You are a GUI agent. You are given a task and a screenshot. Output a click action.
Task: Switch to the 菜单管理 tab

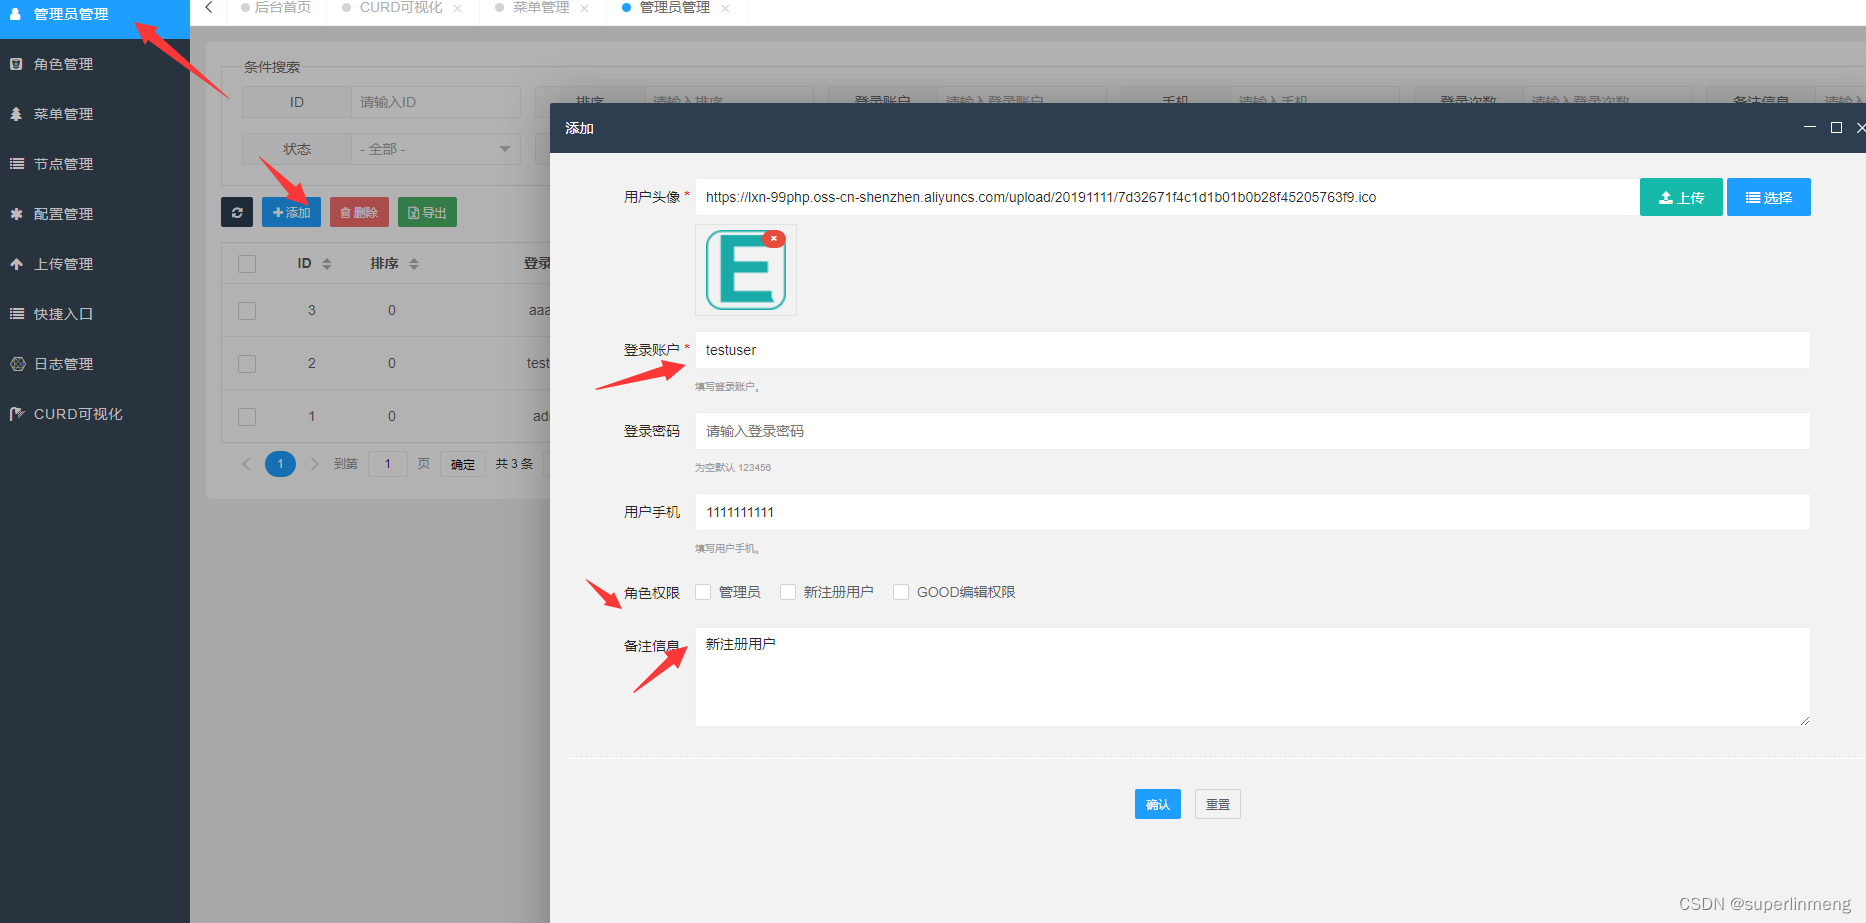(540, 8)
